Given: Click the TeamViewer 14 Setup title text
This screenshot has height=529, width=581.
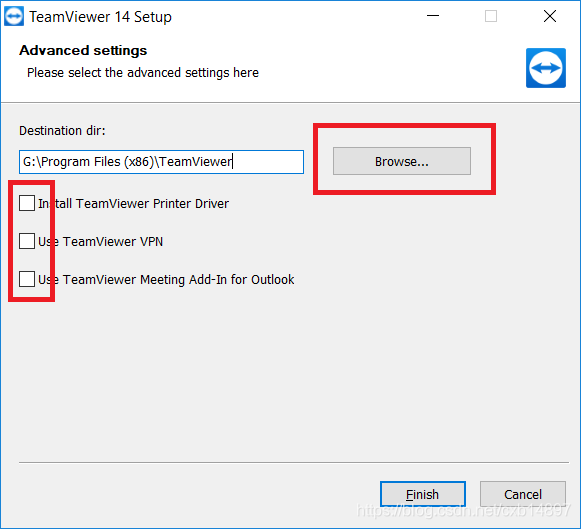Looking at the screenshot, I should point(100,17).
